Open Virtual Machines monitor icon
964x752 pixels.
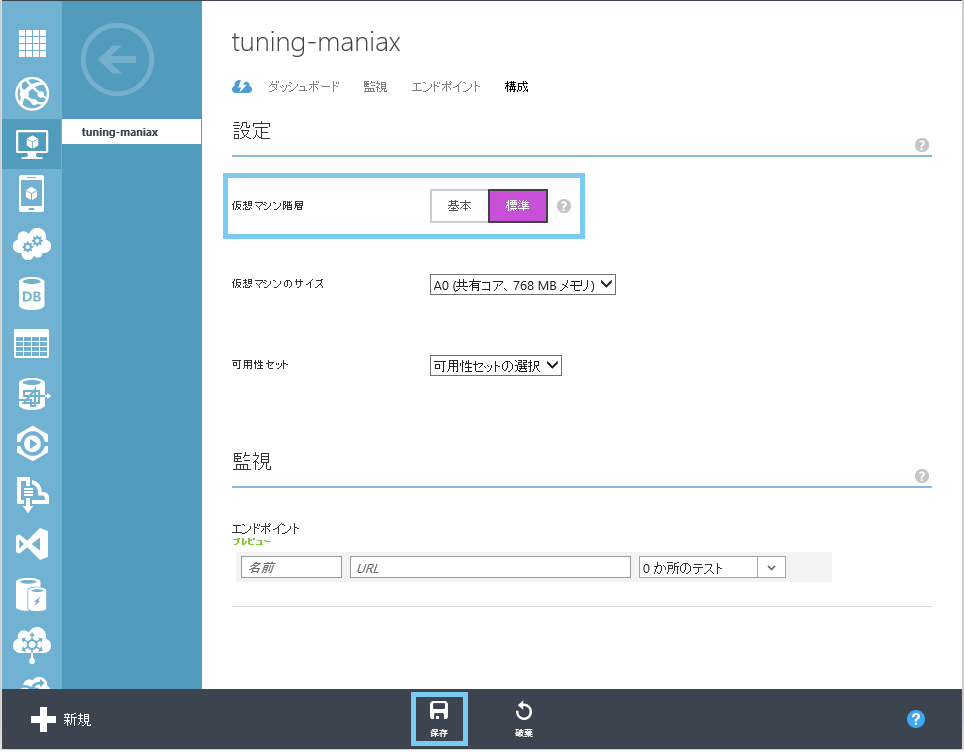coord(32,144)
